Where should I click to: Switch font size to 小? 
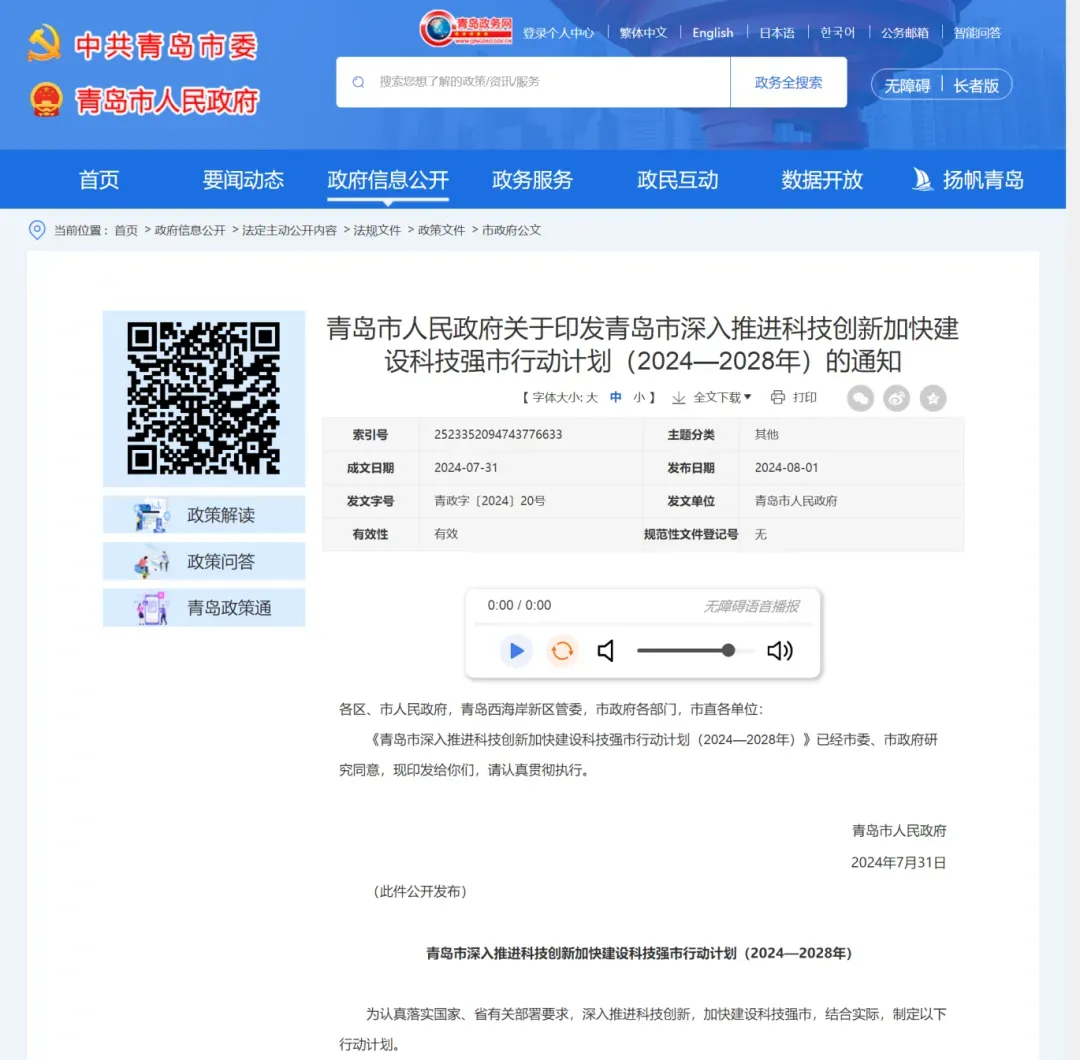pos(638,397)
